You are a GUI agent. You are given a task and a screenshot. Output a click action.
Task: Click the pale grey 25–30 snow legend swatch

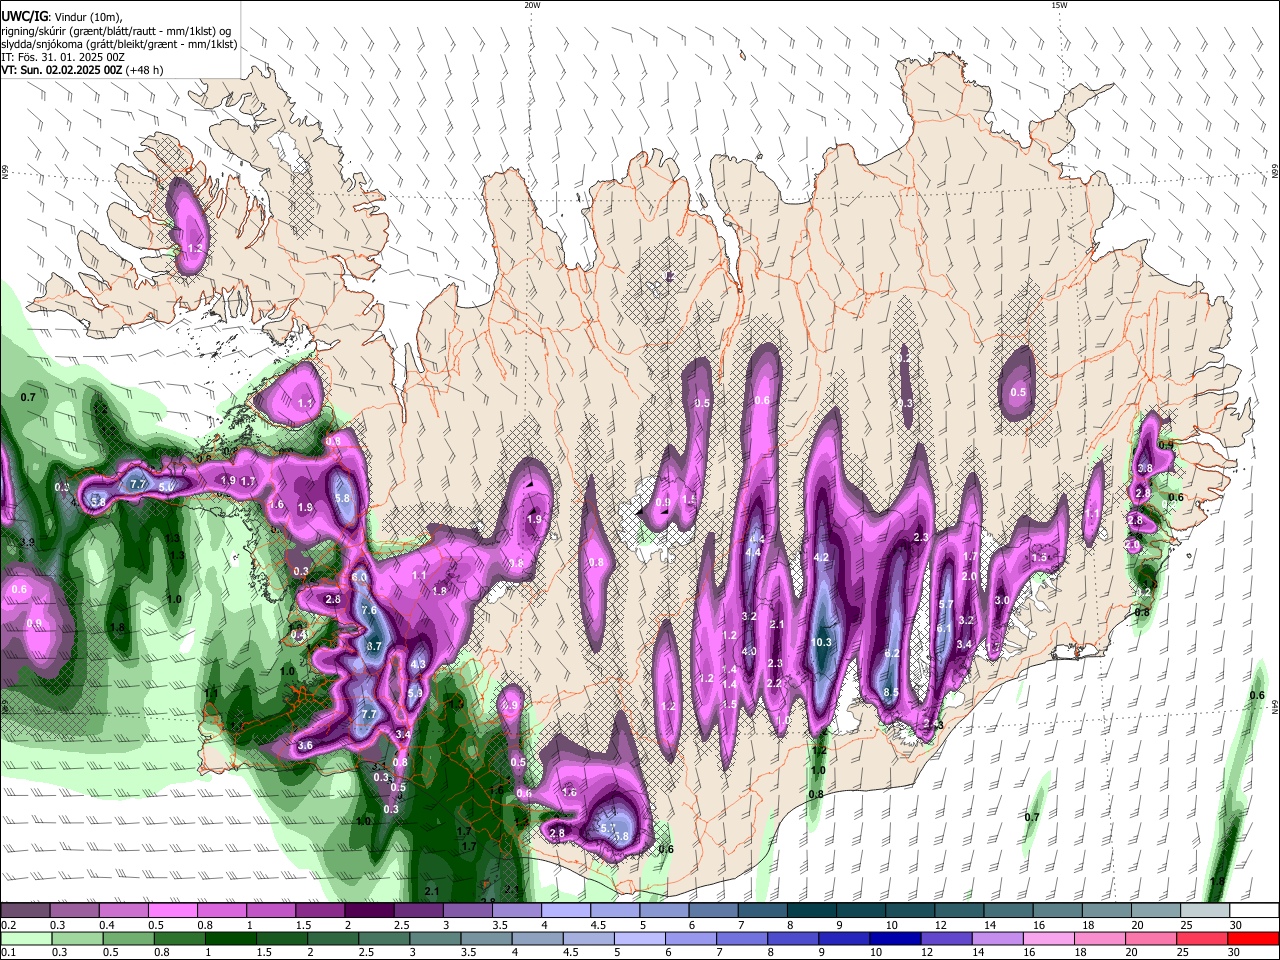(x=1205, y=911)
